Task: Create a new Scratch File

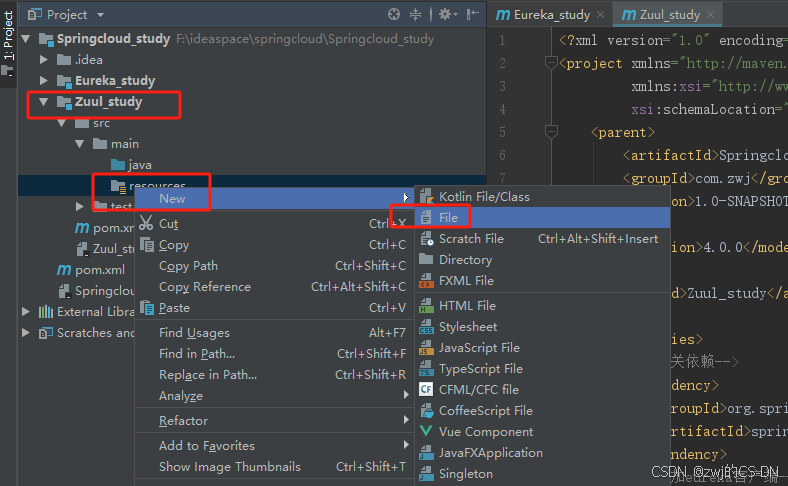Action: click(x=543, y=239)
